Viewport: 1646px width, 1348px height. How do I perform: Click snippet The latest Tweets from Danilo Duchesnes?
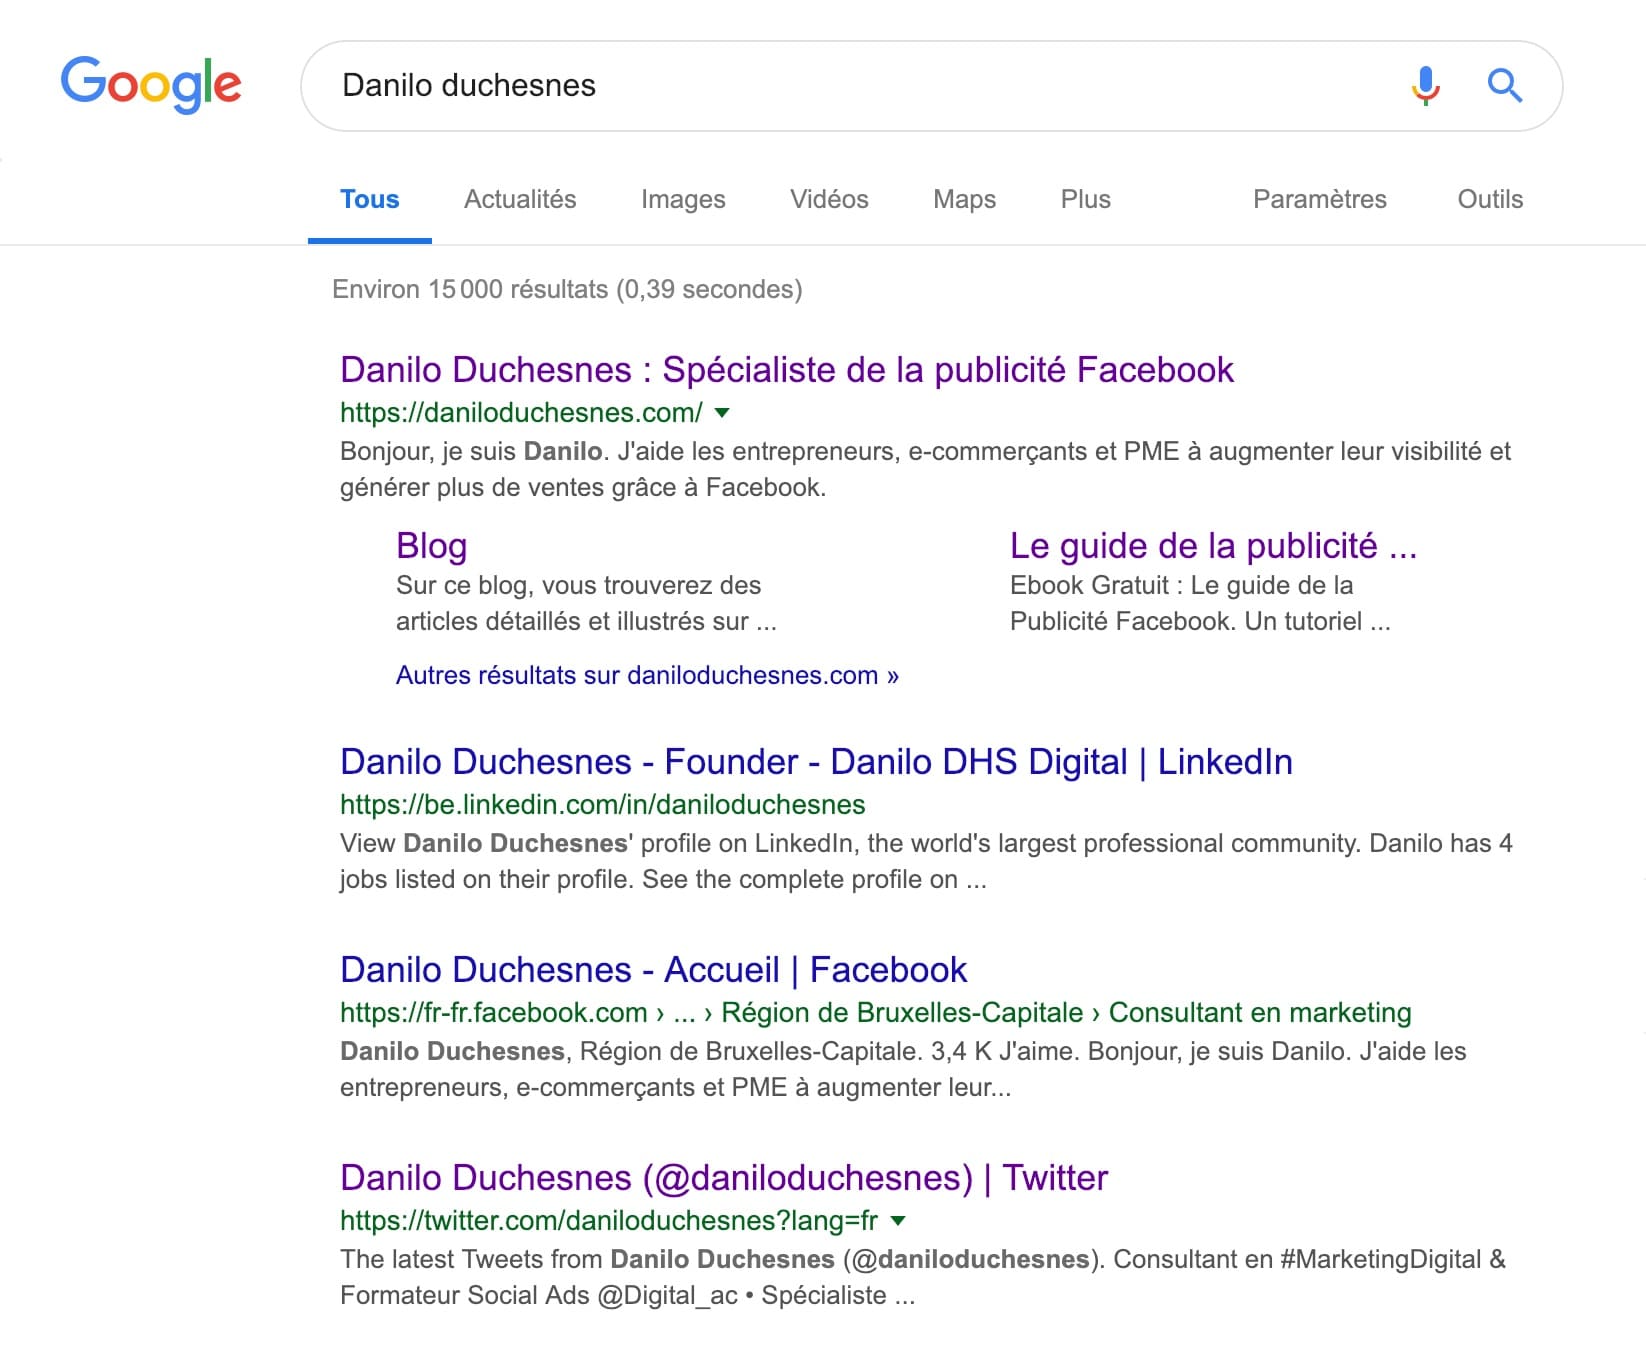click(922, 1277)
